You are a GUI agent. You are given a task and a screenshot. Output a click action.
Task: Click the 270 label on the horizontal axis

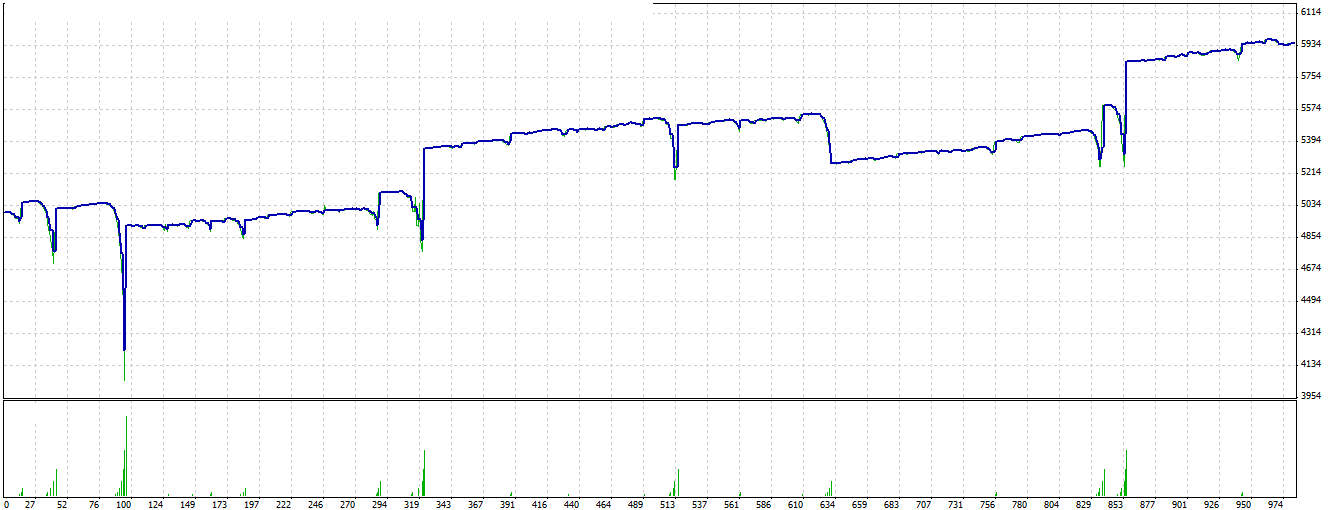click(347, 504)
